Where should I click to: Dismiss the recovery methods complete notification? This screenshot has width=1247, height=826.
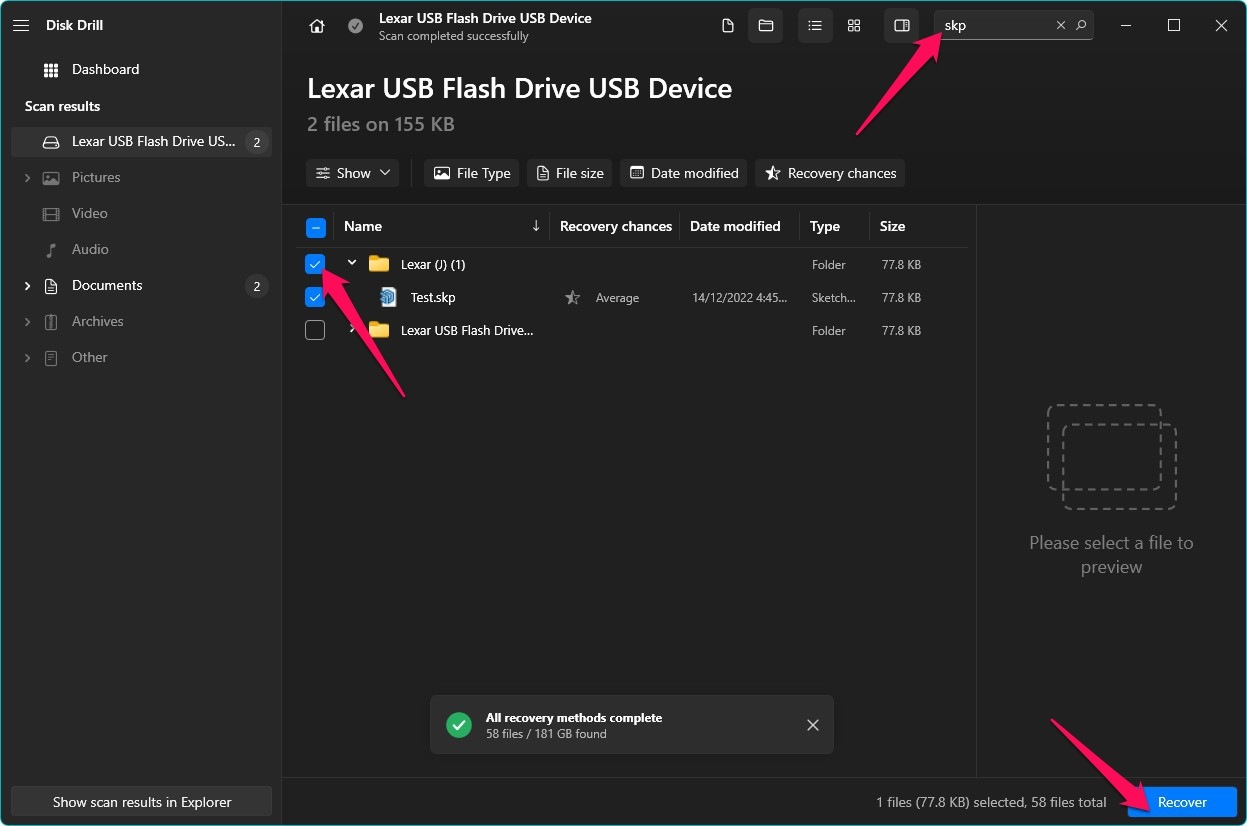click(x=813, y=725)
